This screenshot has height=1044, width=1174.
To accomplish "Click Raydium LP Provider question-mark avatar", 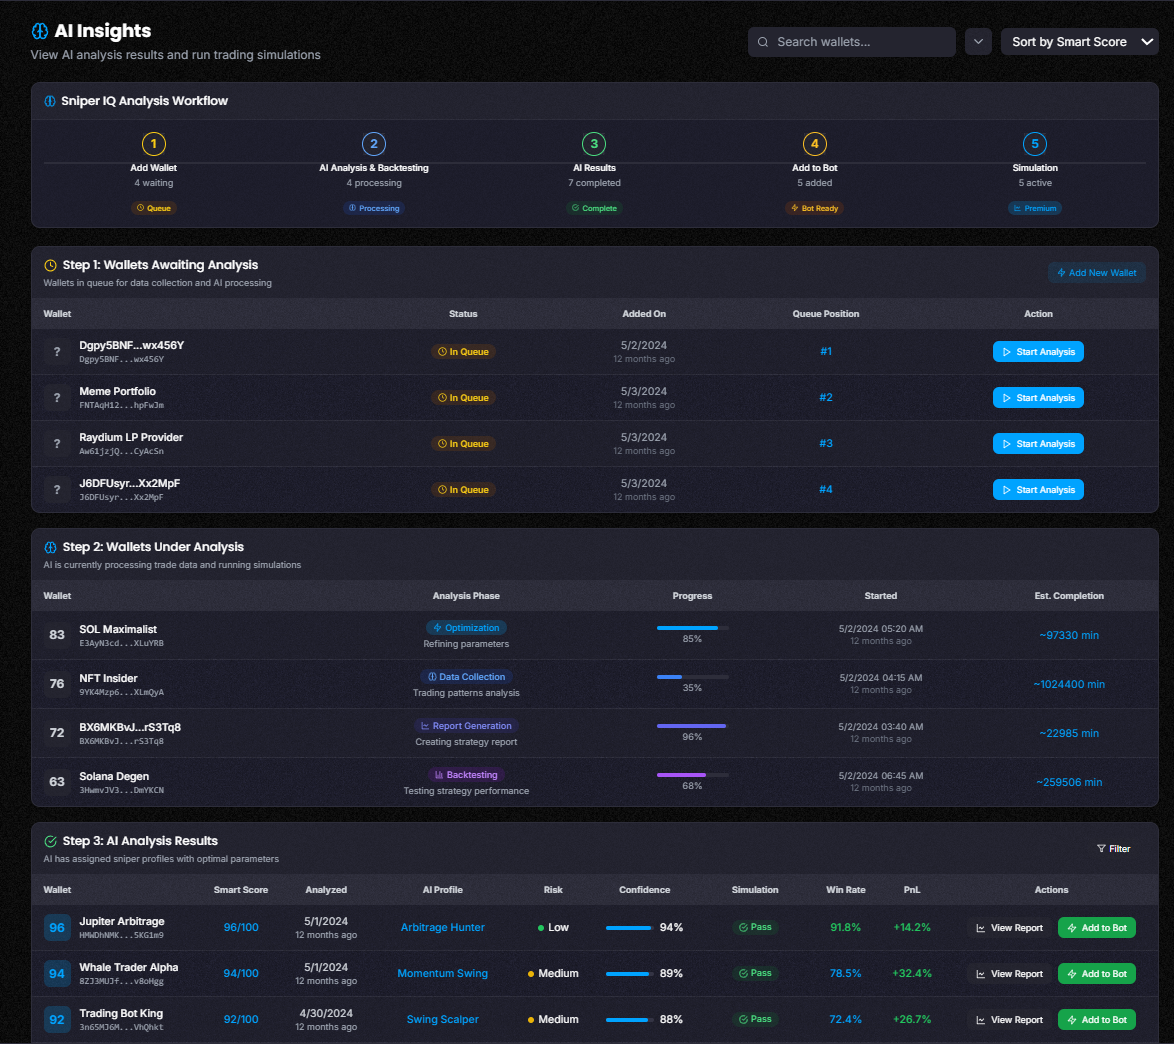I will click(x=57, y=443).
